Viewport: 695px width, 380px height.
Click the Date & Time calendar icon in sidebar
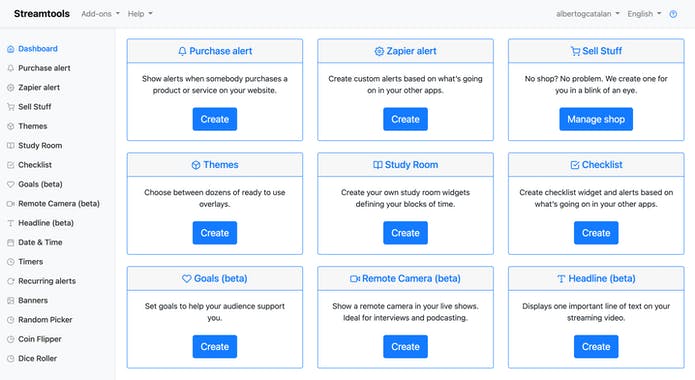pyautogui.click(x=11, y=243)
